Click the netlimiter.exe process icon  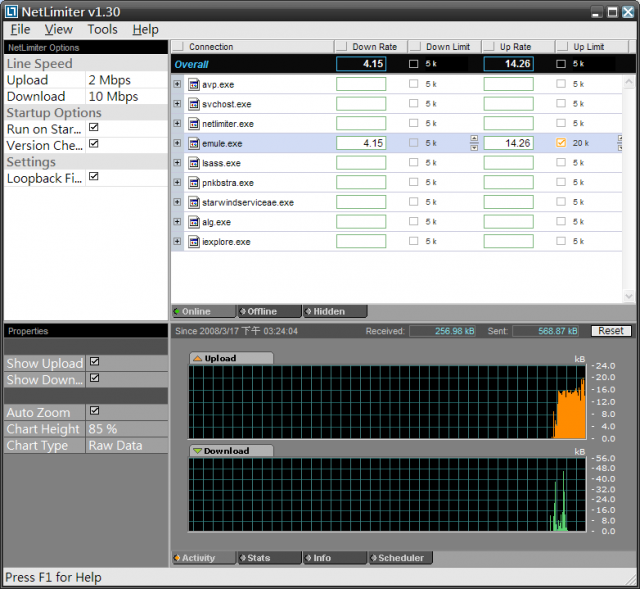click(x=193, y=124)
